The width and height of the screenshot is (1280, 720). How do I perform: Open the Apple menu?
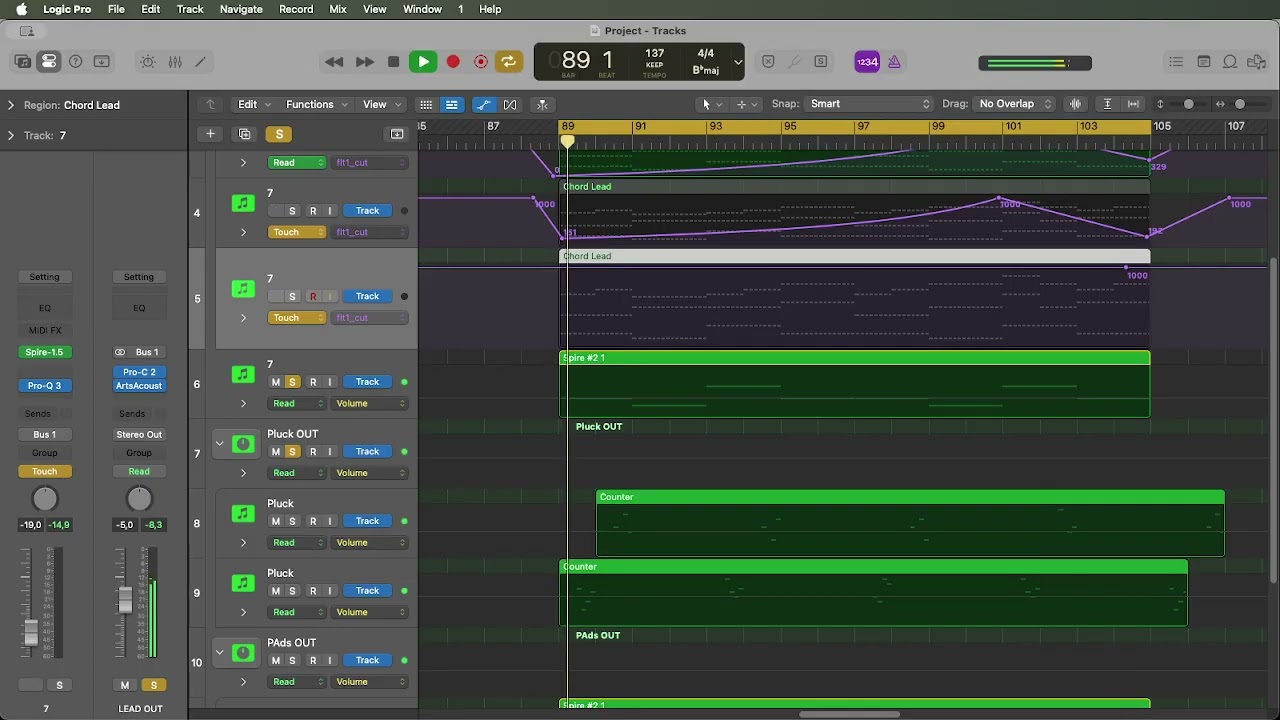click(x=21, y=9)
